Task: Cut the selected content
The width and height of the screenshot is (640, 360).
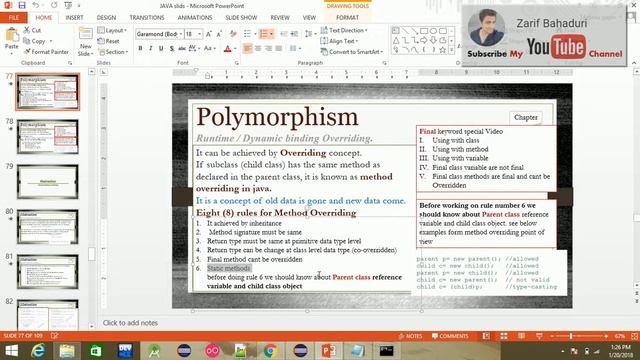Action: click(32, 30)
